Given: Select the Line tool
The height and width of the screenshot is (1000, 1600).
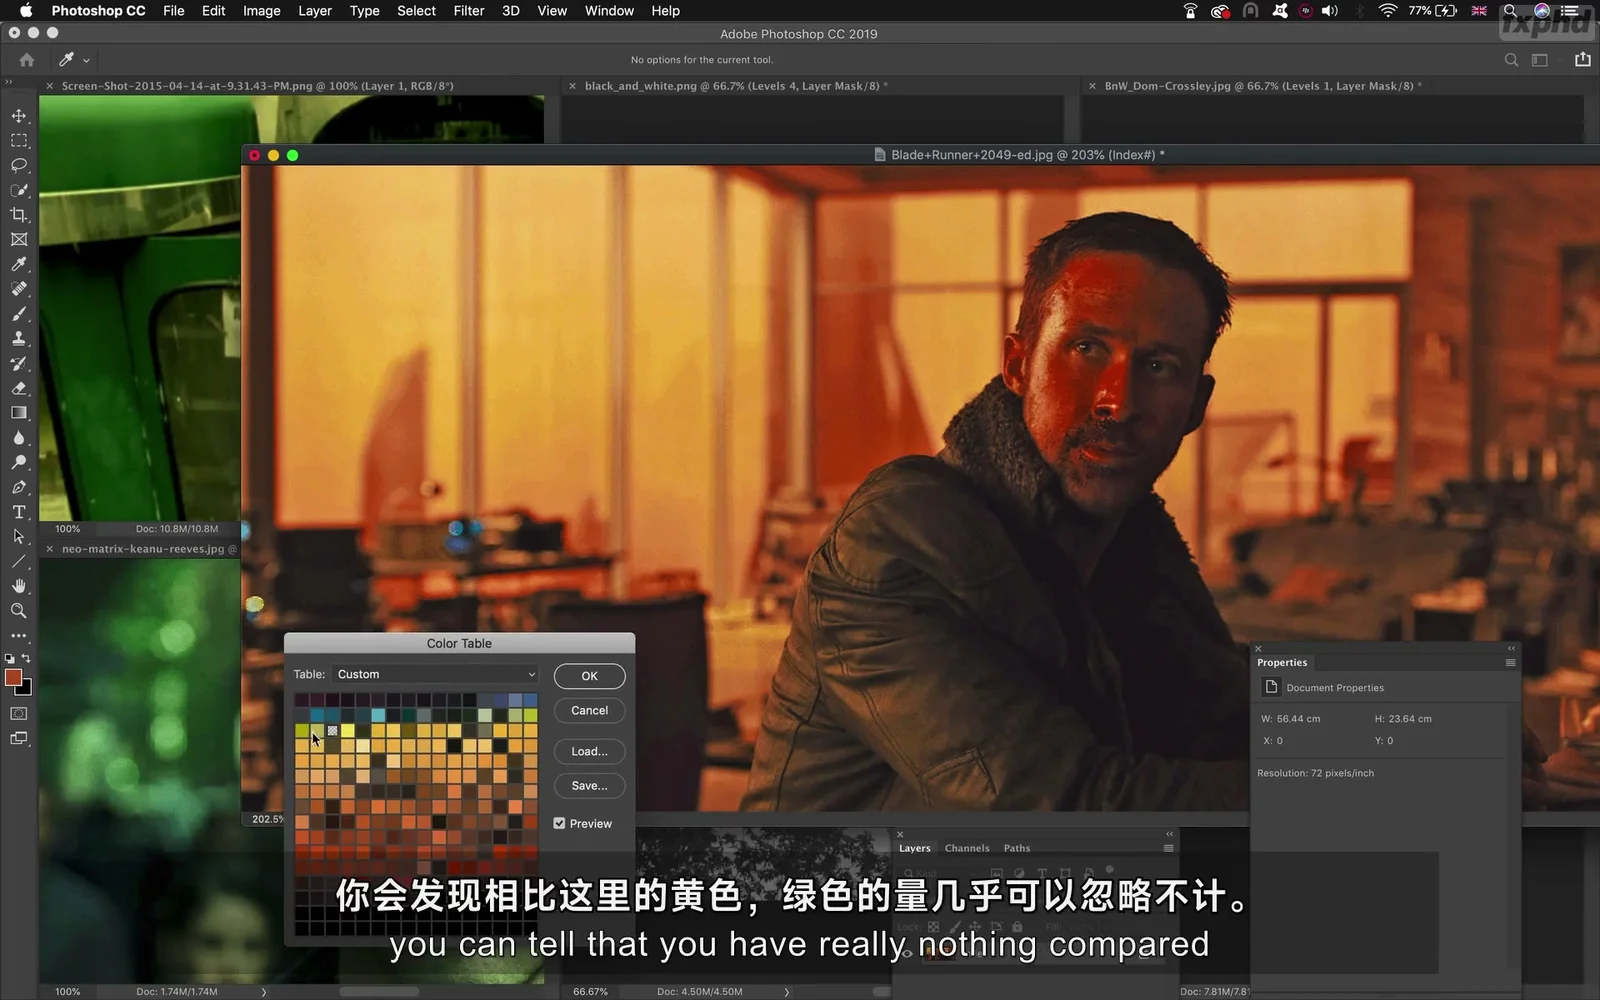Looking at the screenshot, I should point(19,561).
